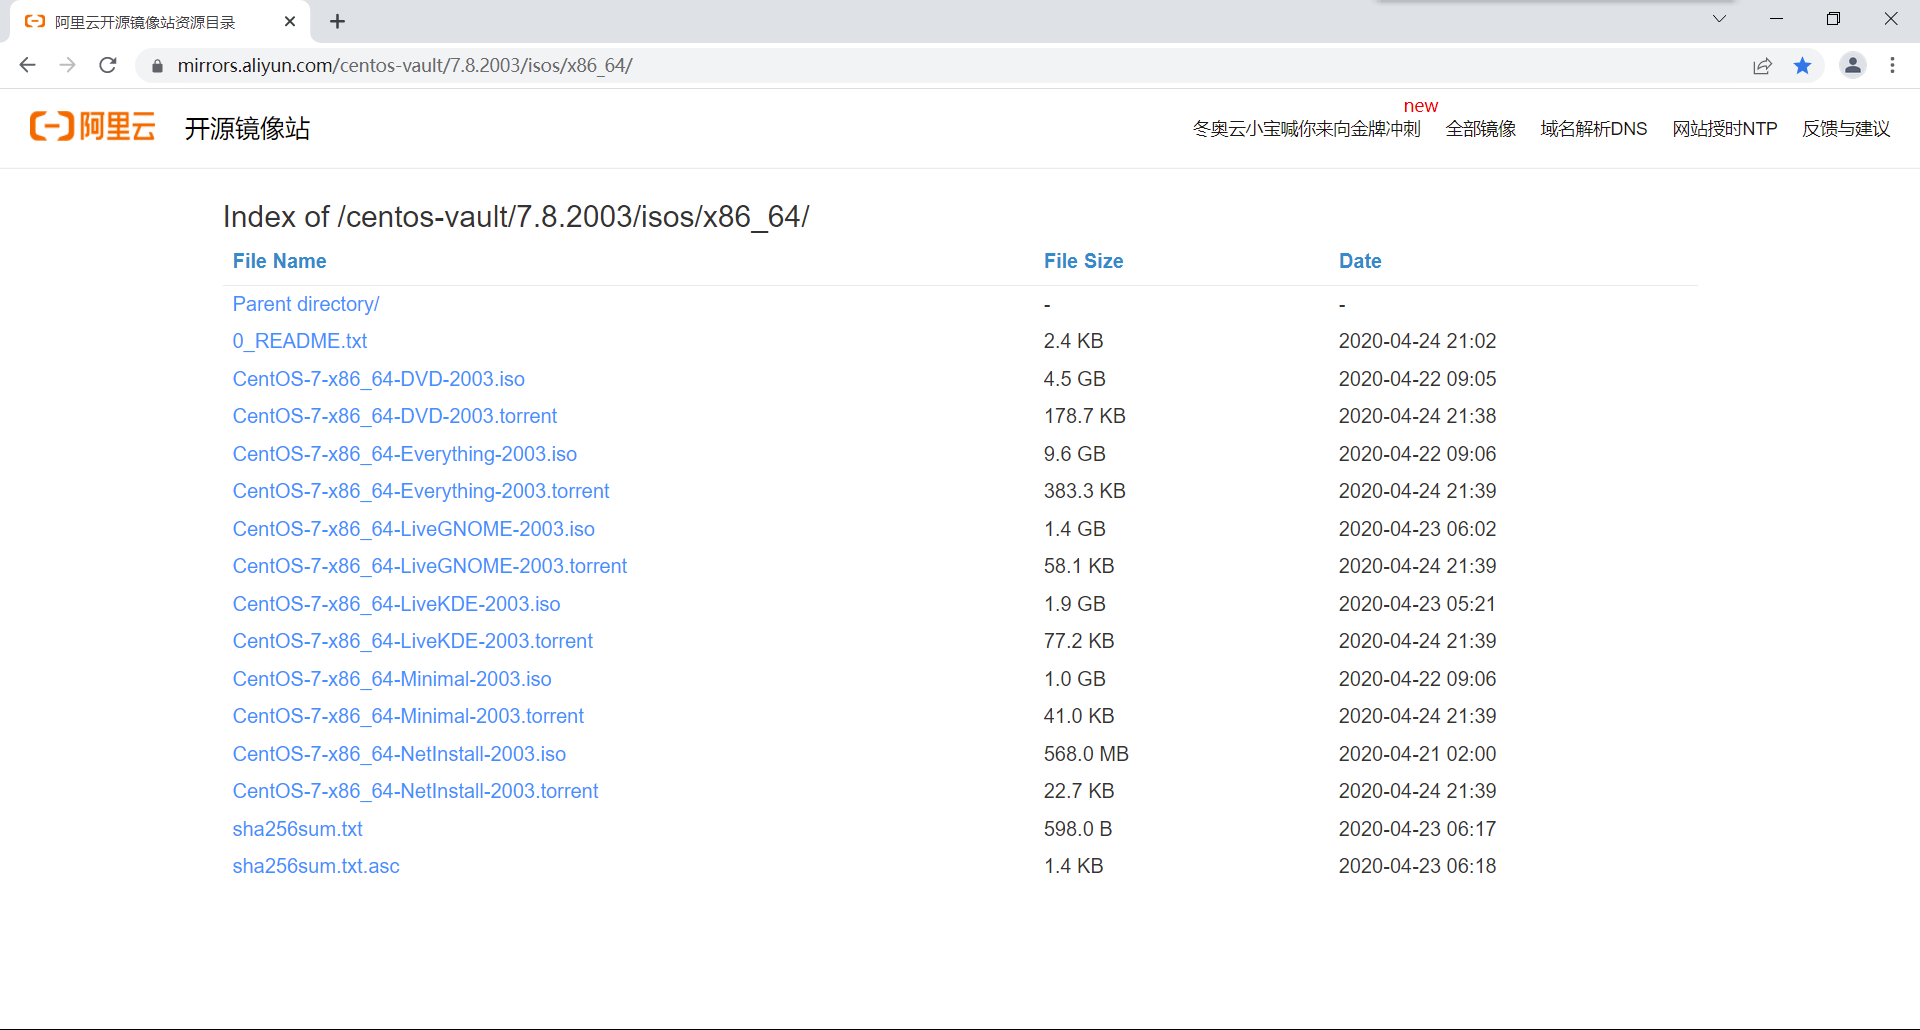Image resolution: width=1920 pixels, height=1030 pixels.
Task: Open the Parent directory link
Action: [305, 303]
